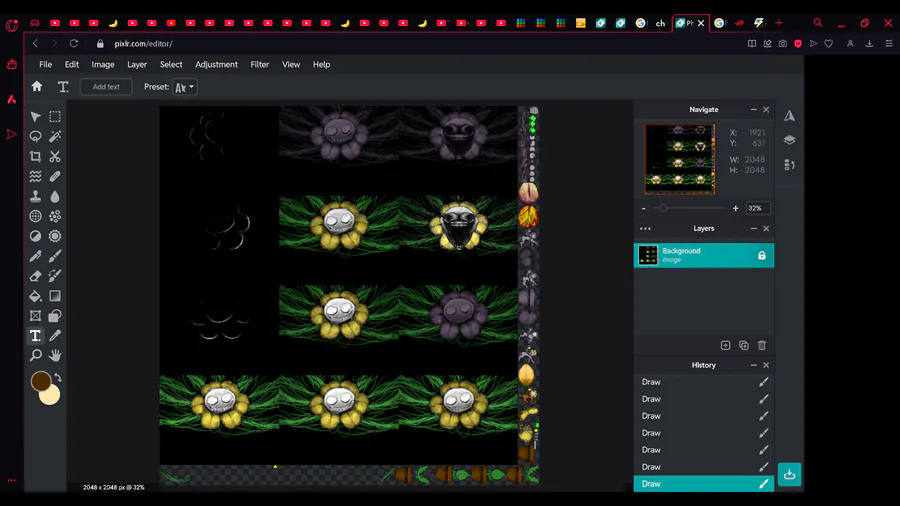Close the Navigate panel
The image size is (900, 506).
(x=766, y=110)
